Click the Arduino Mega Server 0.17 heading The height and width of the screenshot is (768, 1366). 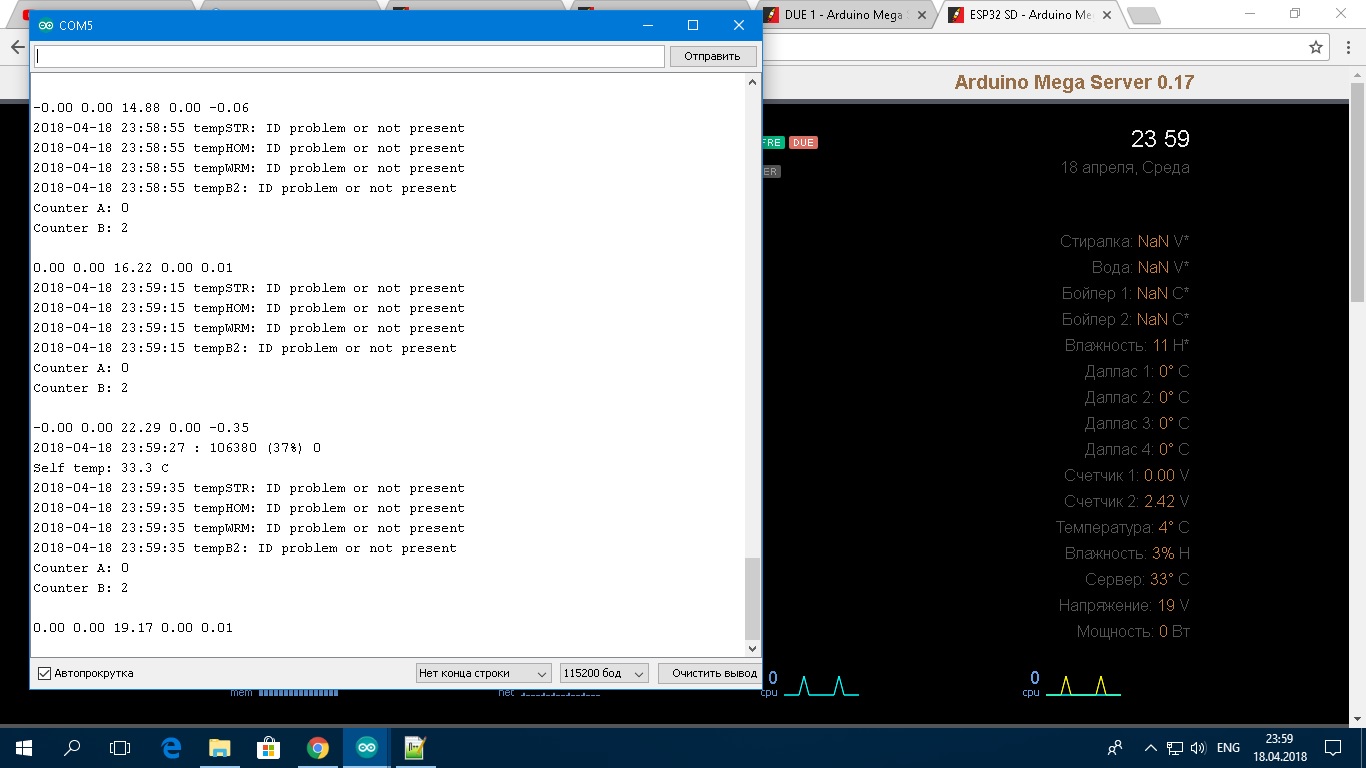point(1074,83)
